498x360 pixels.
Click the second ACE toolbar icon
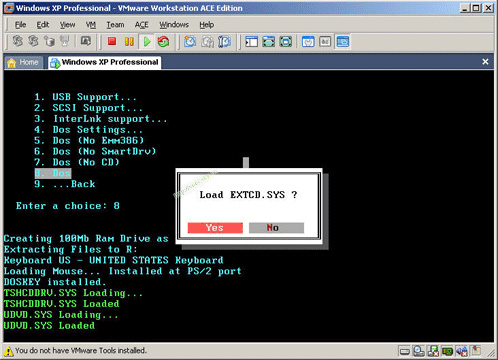[33, 41]
